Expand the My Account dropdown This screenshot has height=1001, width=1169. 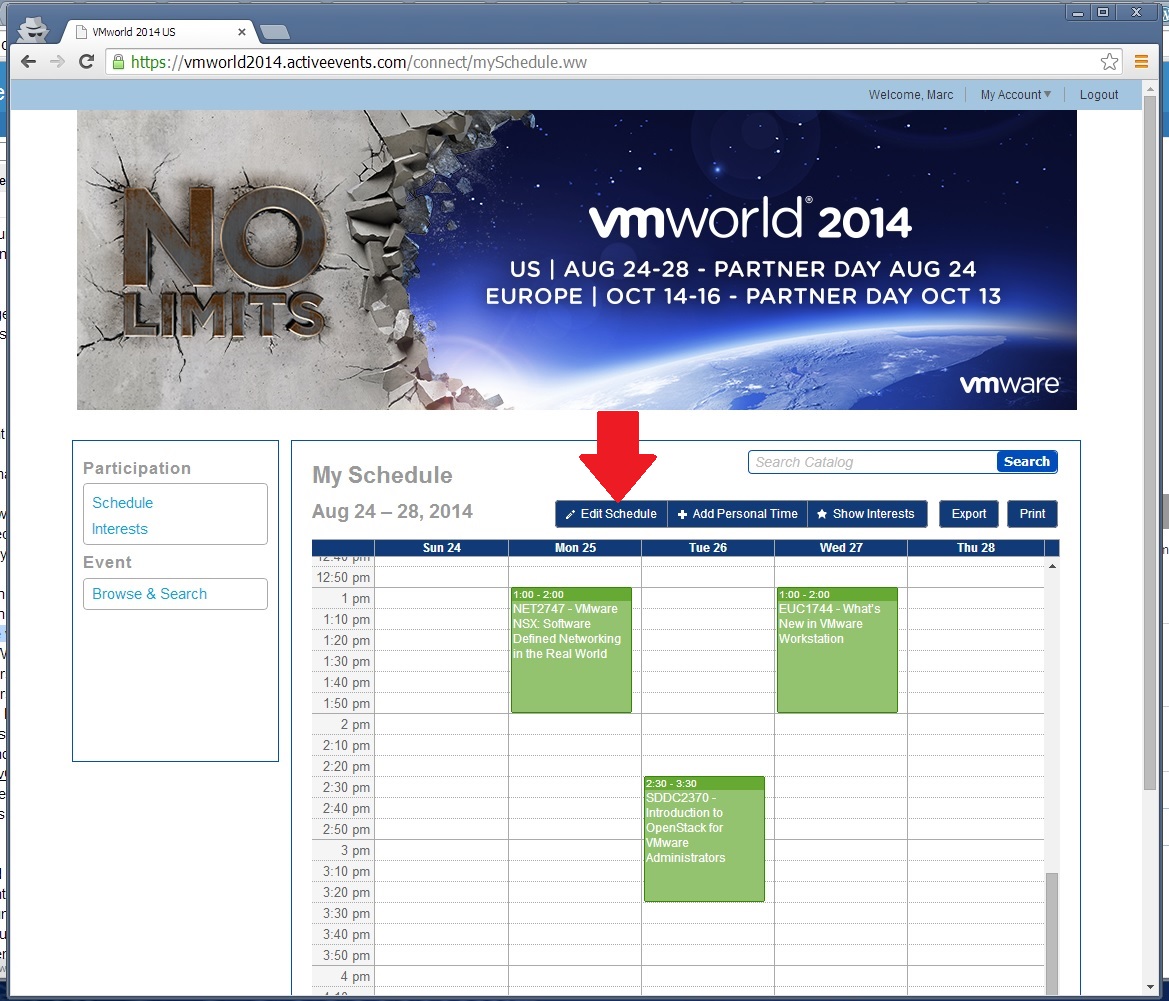1015,95
